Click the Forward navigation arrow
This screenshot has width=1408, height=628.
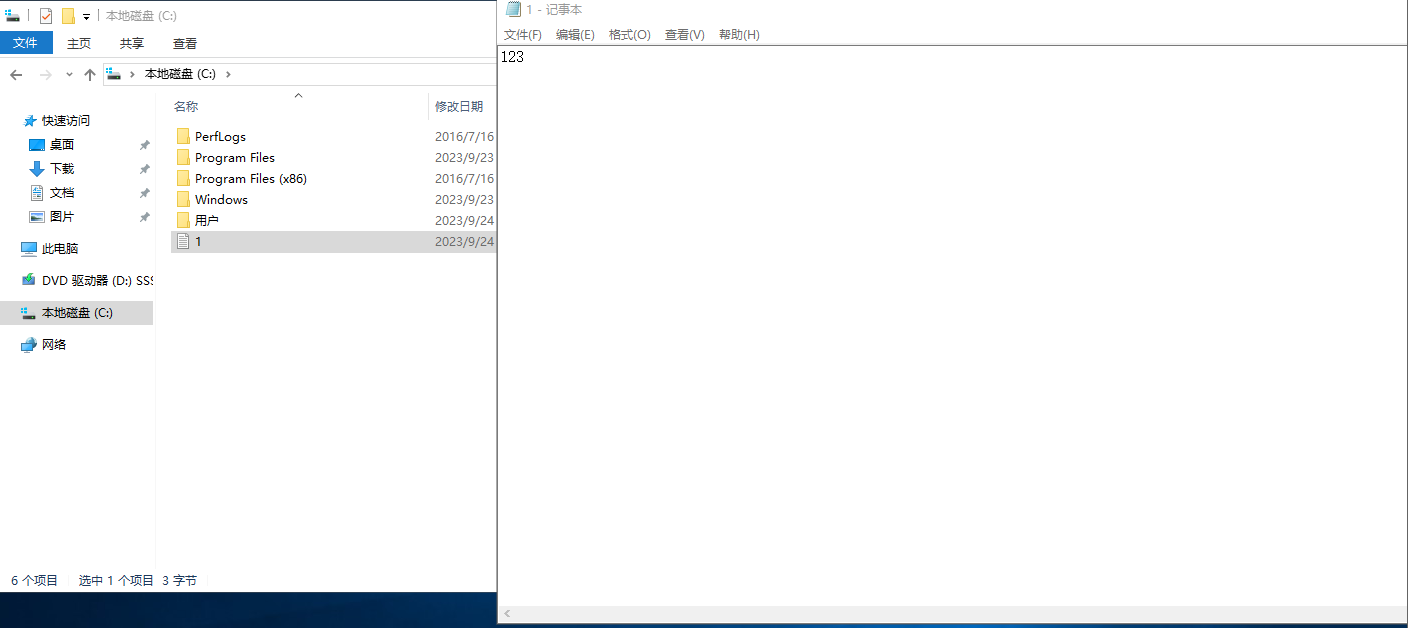[45, 74]
